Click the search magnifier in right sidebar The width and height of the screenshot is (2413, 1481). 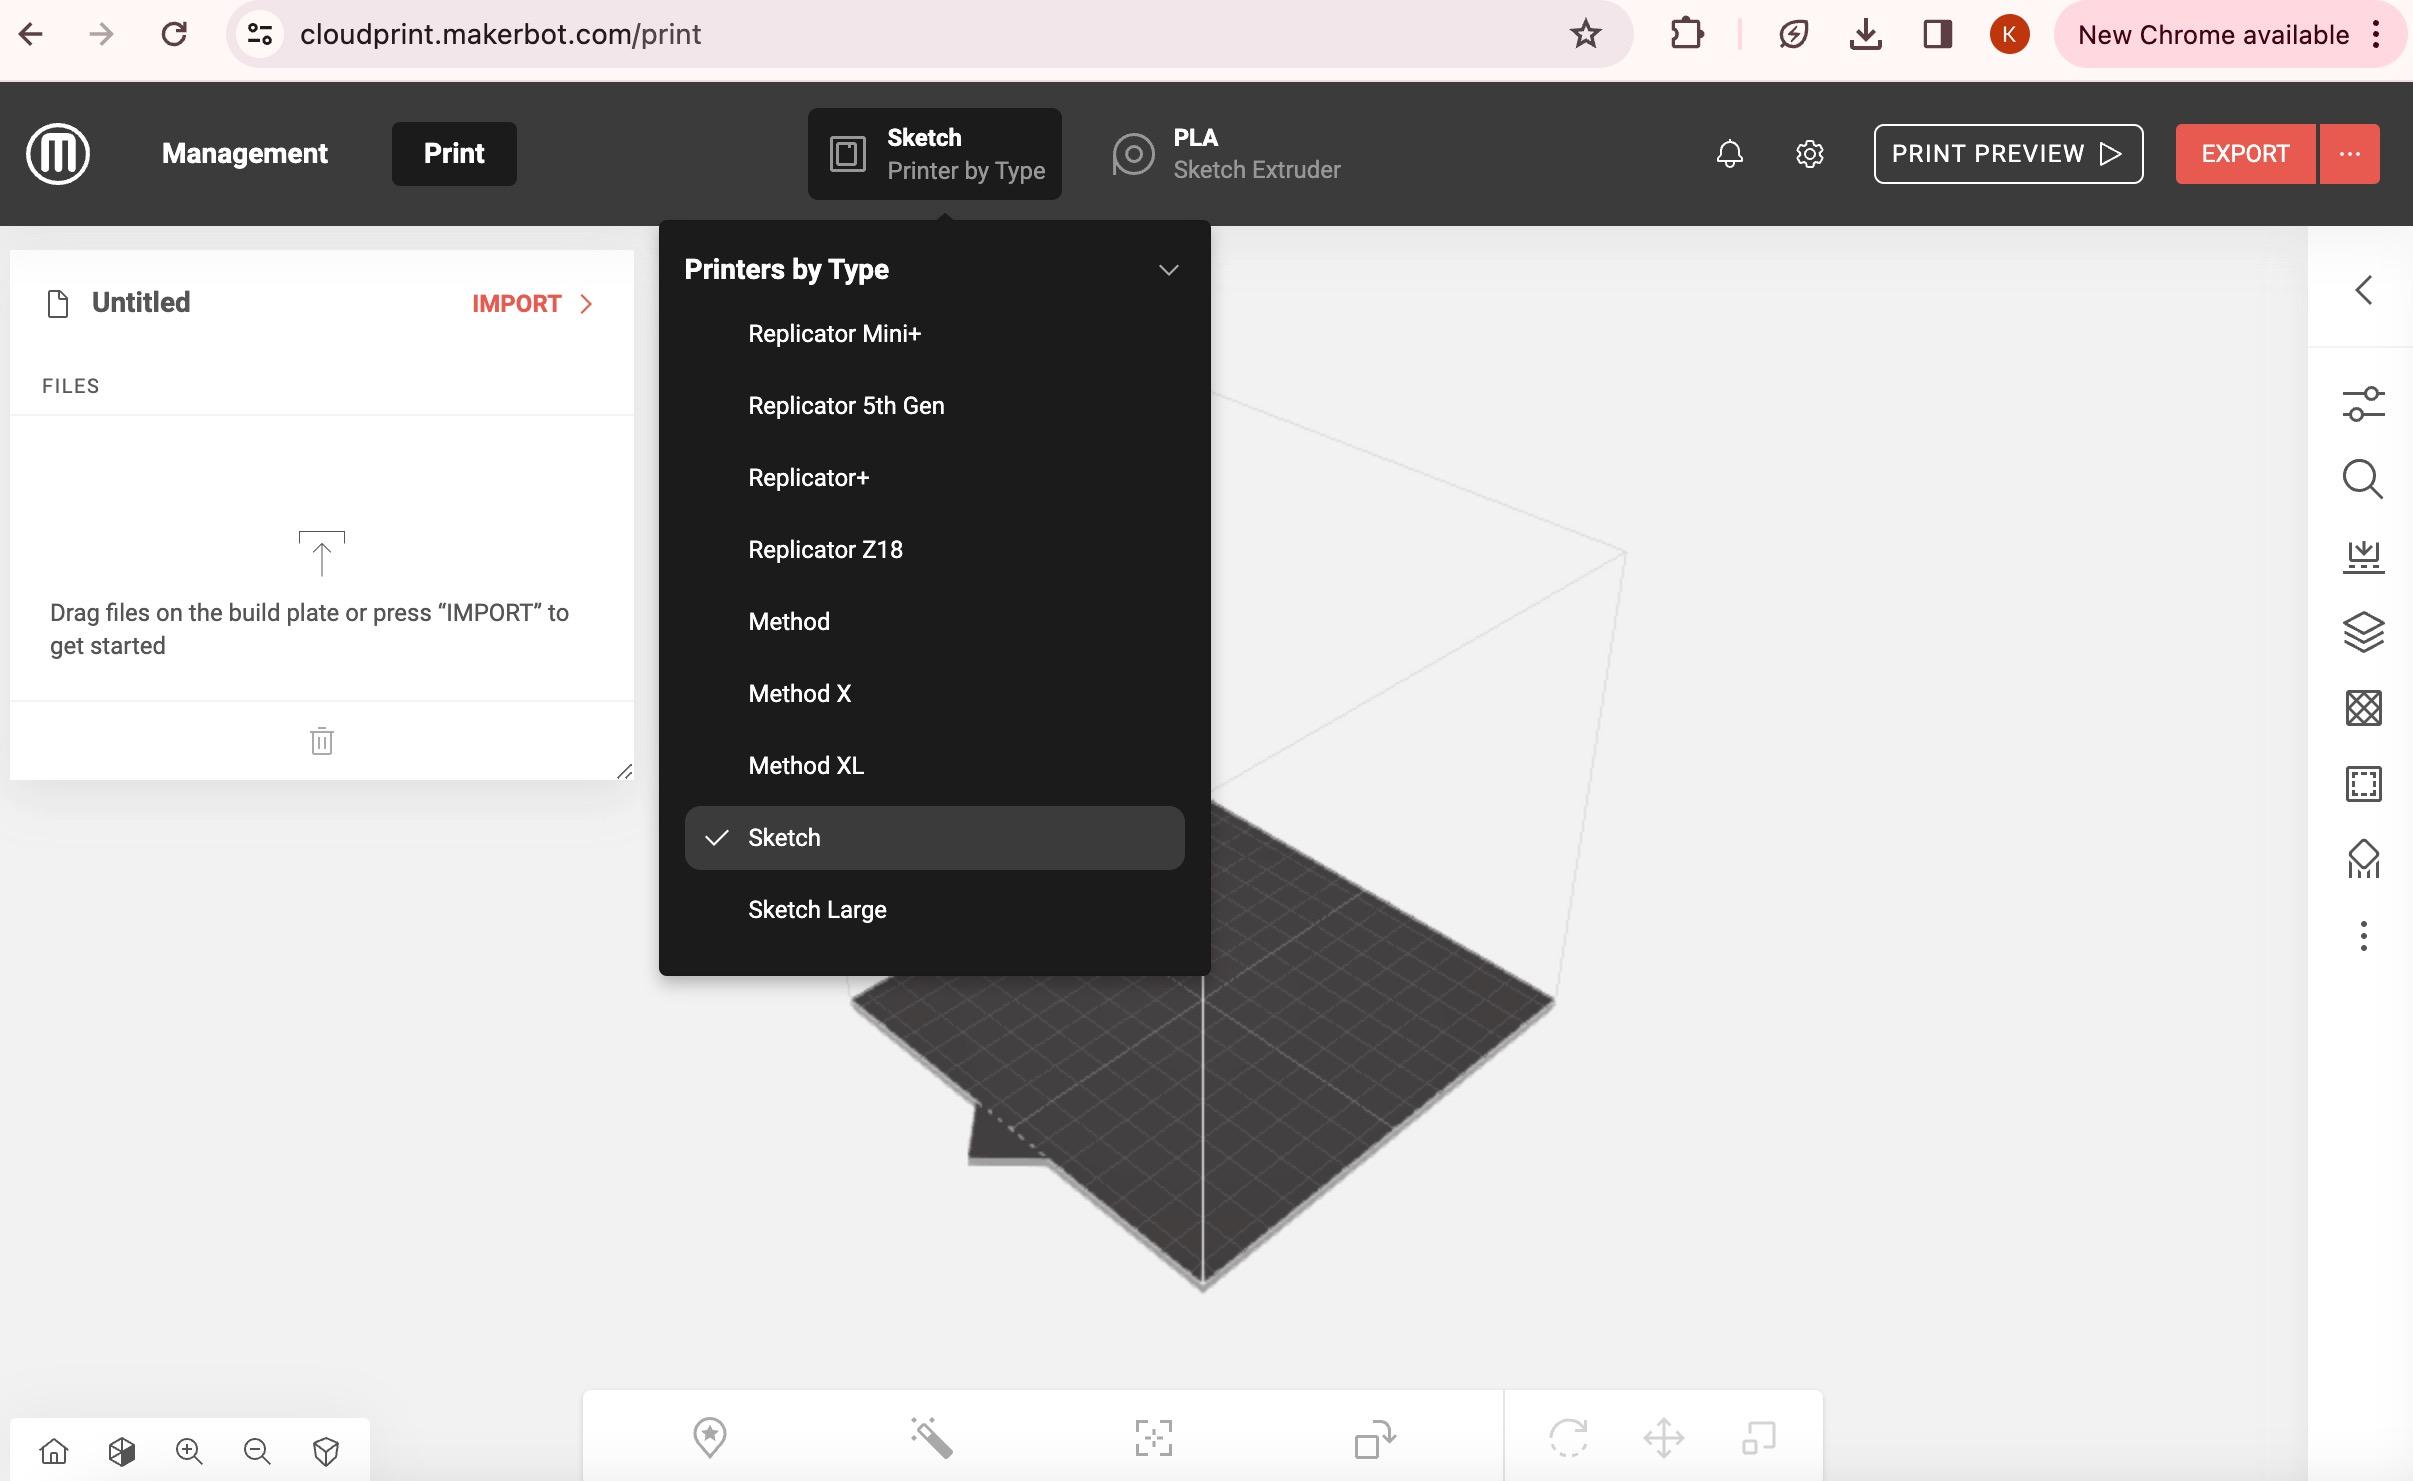(2364, 480)
